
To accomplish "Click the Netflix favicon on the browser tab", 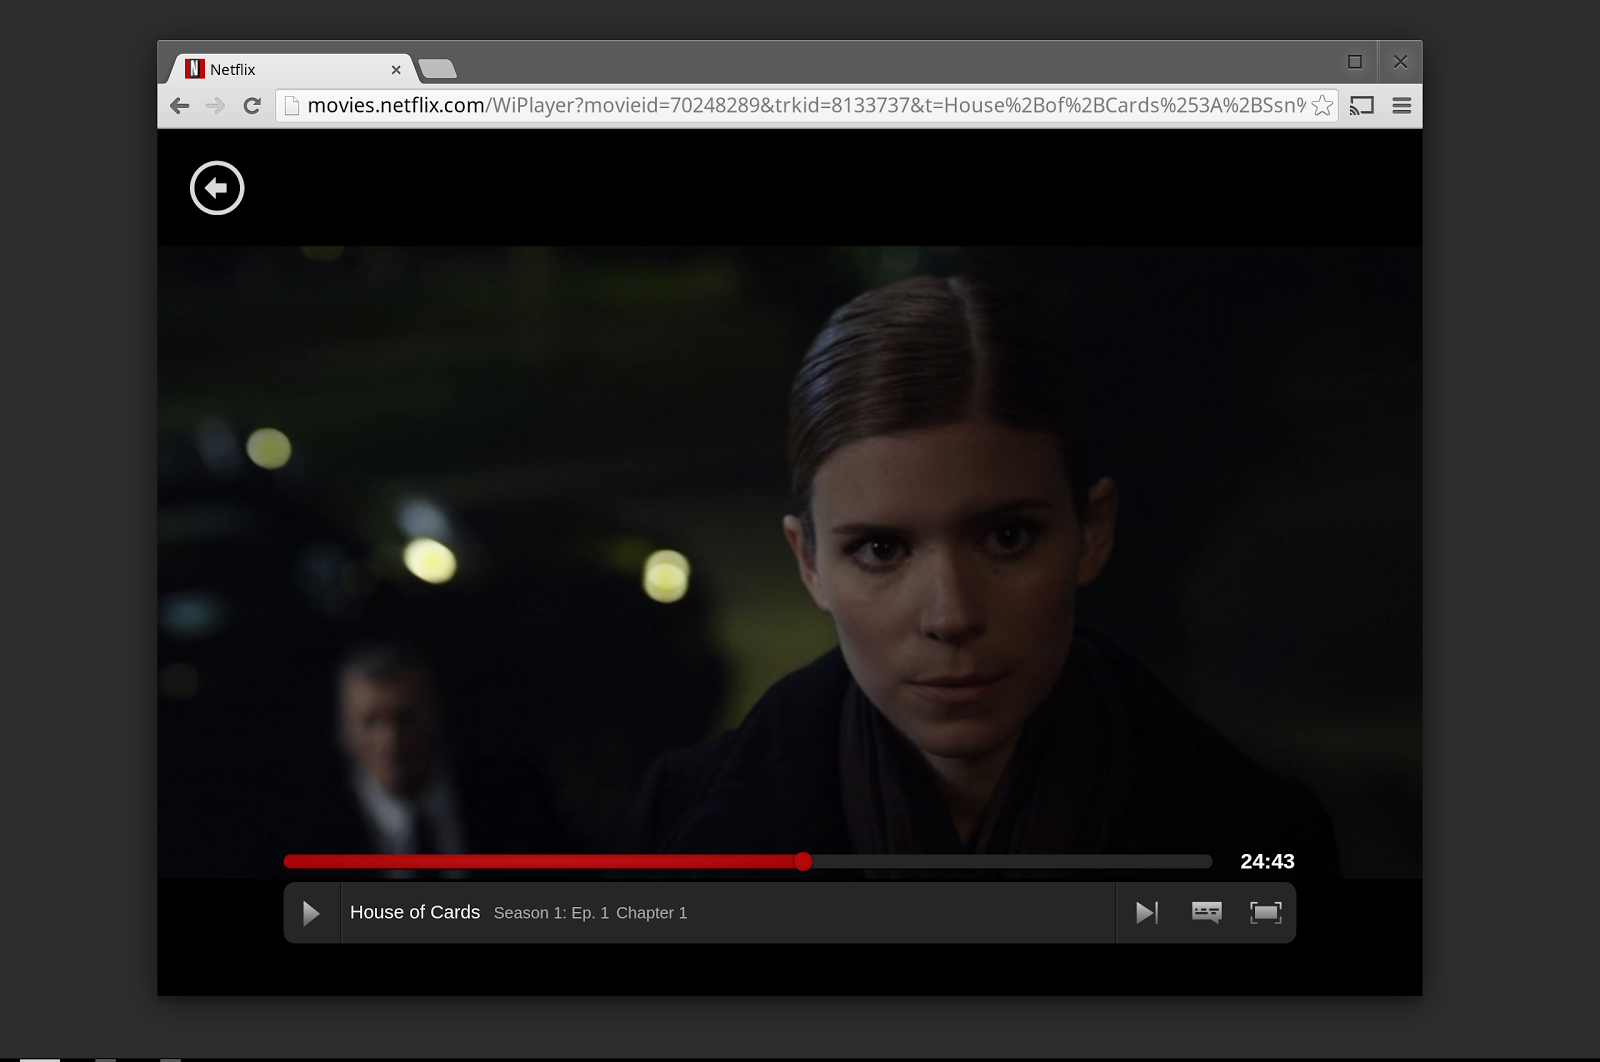I will (x=194, y=68).
